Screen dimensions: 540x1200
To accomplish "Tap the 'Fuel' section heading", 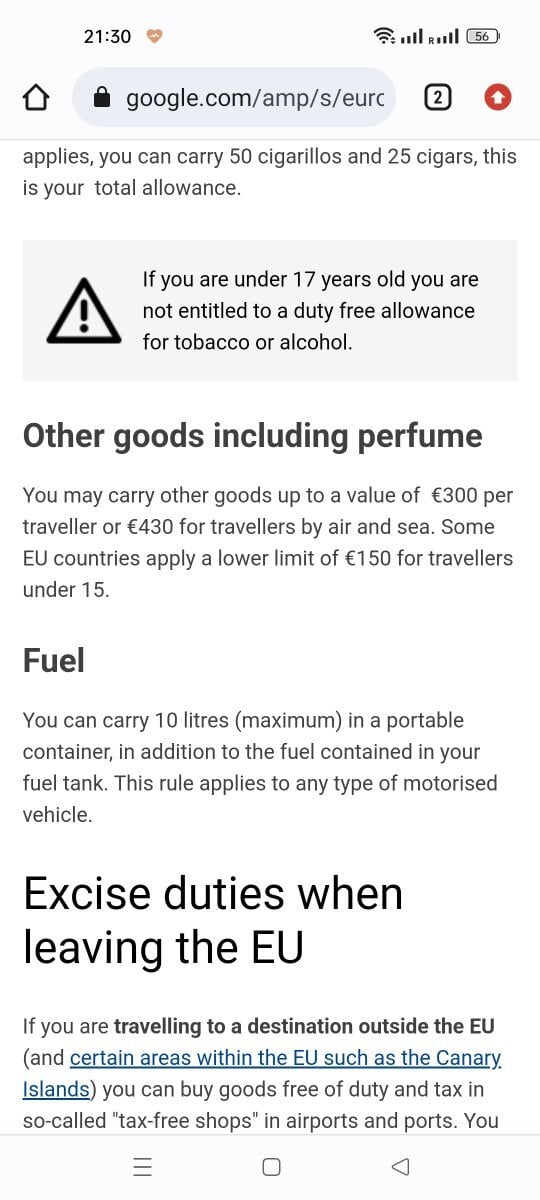I will pyautogui.click(x=53, y=660).
